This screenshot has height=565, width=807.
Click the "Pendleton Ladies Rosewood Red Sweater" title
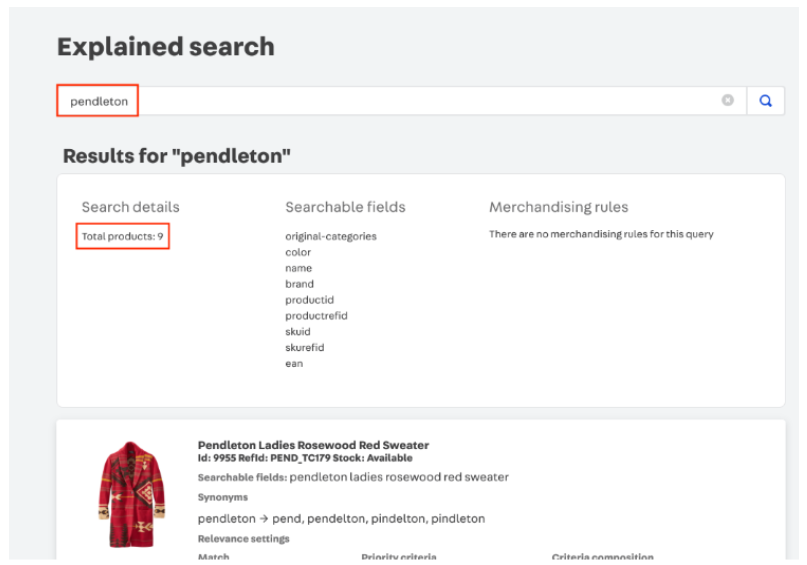[313, 445]
